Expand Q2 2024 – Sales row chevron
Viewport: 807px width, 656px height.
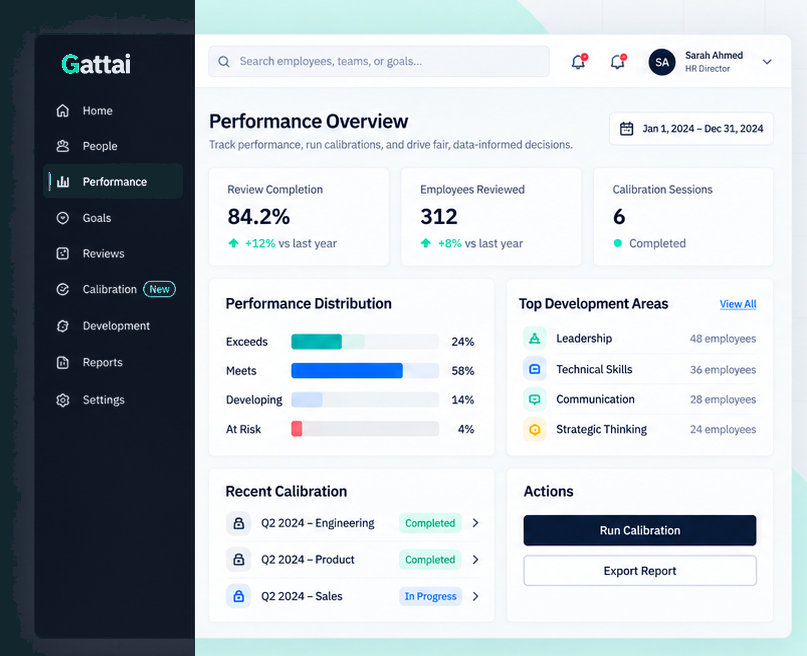click(476, 596)
